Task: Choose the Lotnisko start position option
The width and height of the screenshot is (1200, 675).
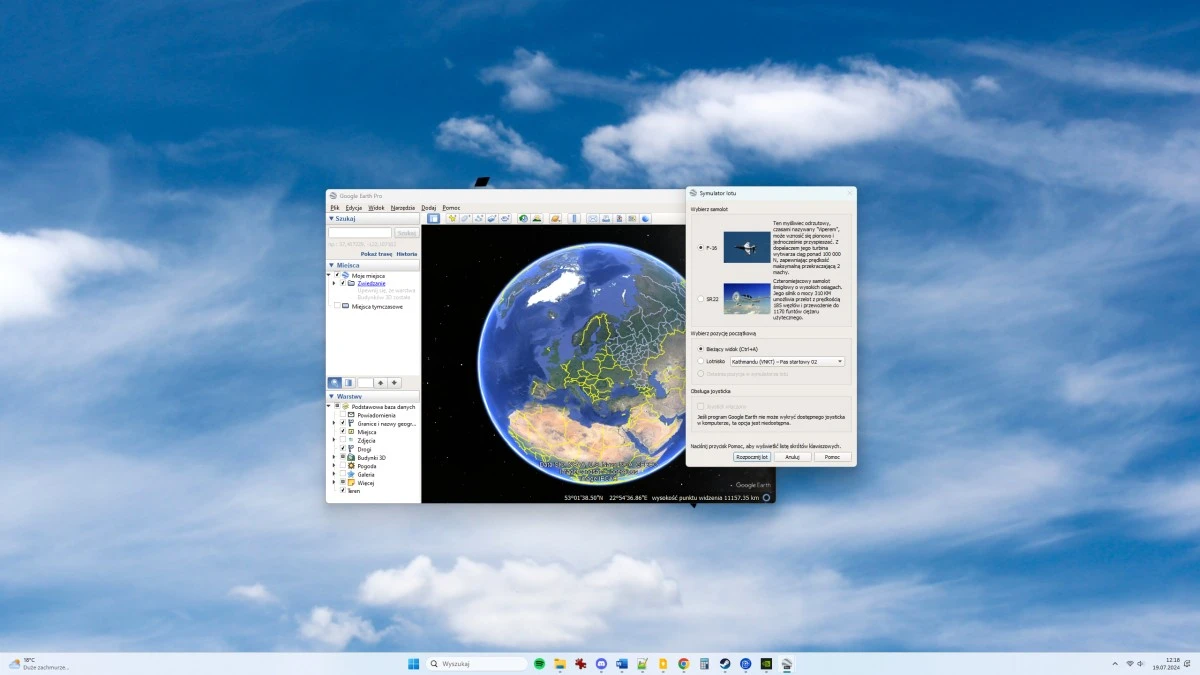Action: pos(700,361)
